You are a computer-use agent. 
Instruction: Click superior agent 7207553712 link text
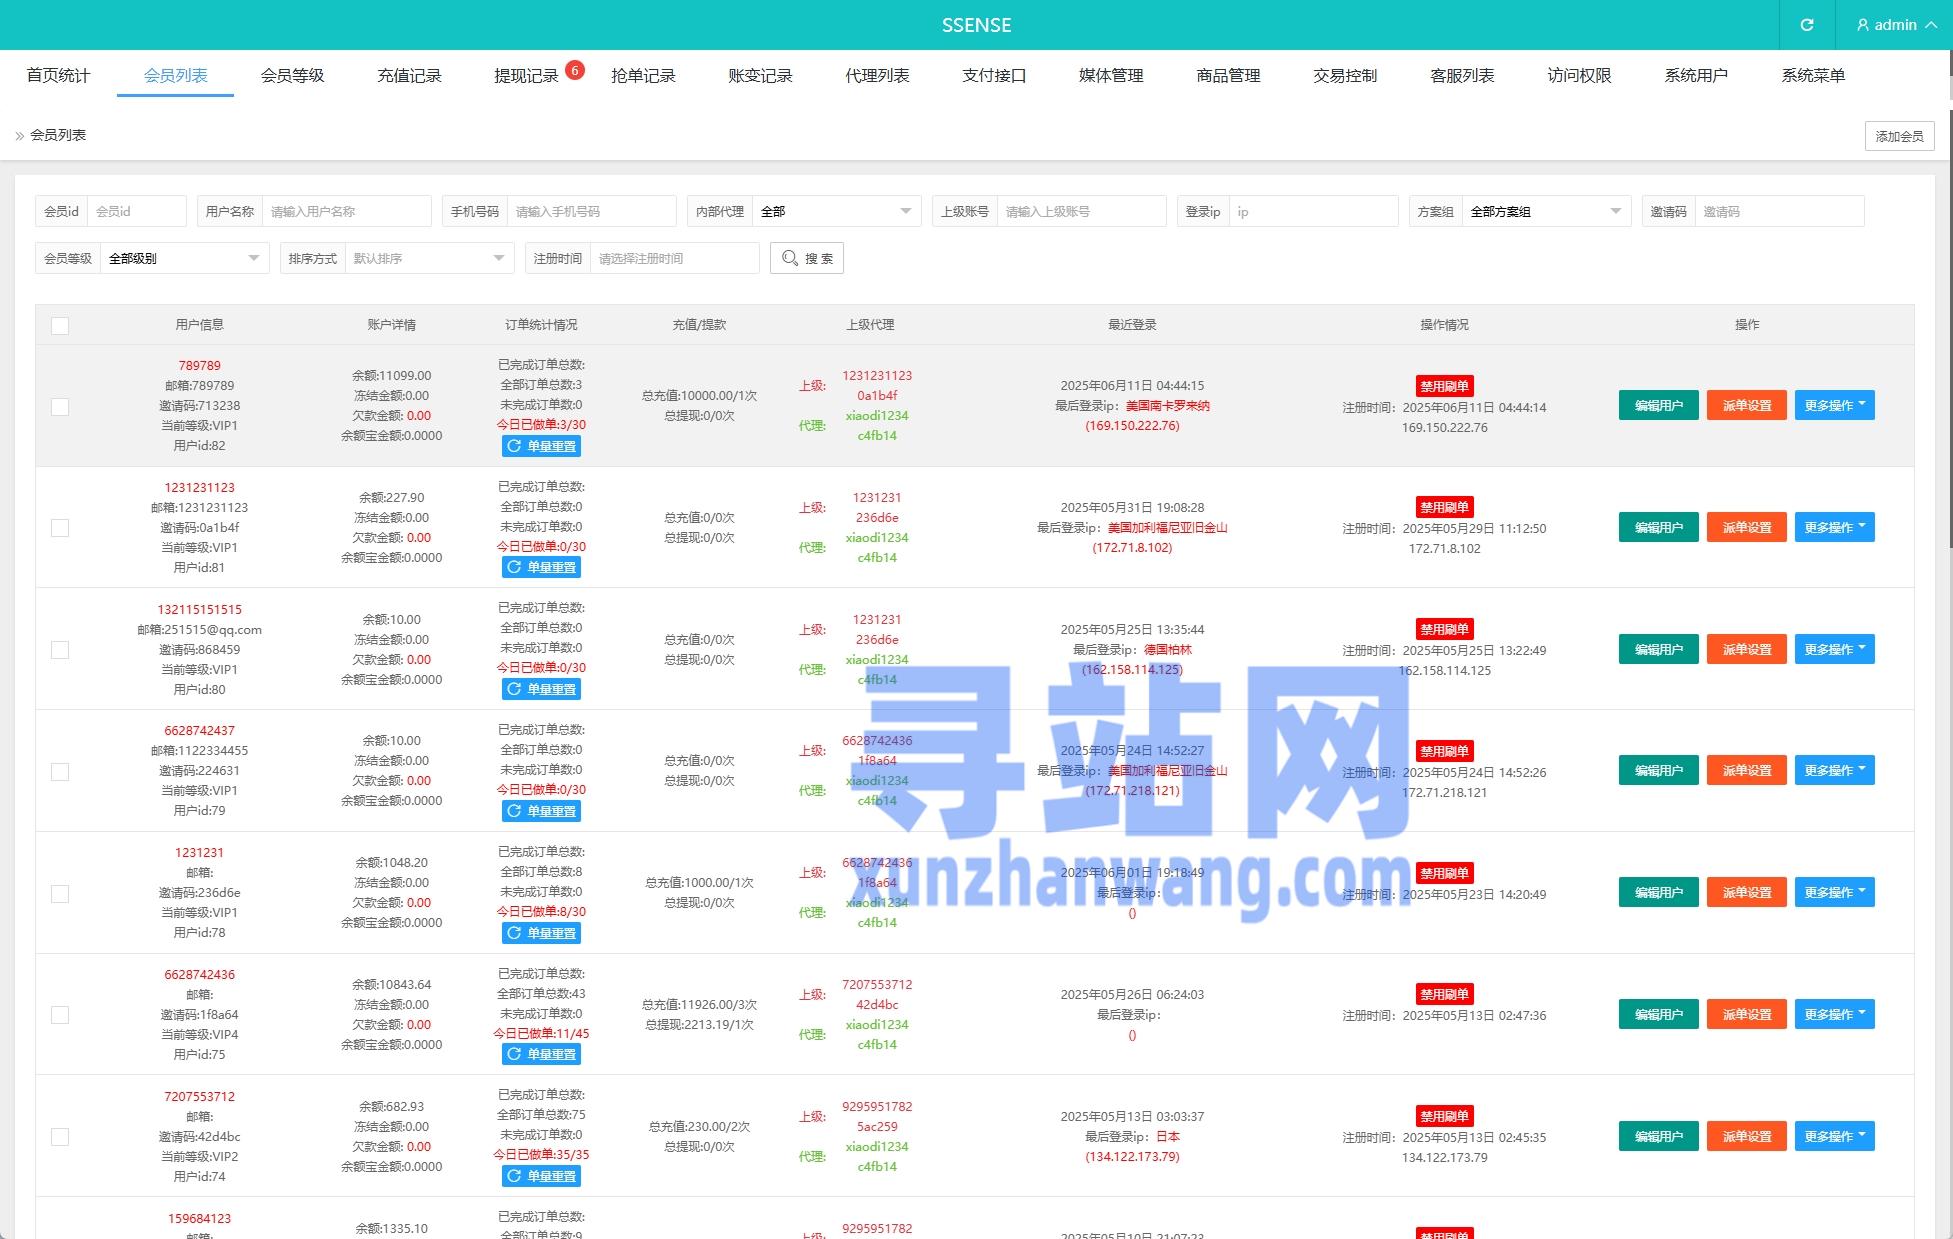[877, 984]
